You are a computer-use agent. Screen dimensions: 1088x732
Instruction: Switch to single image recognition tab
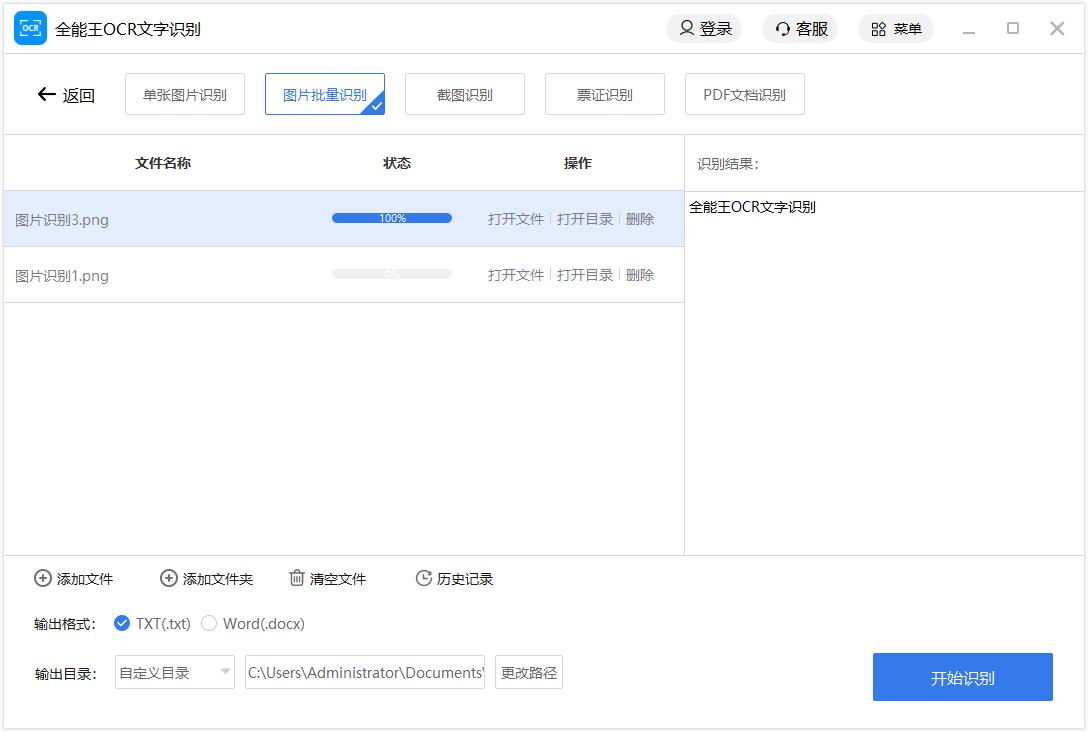185,95
